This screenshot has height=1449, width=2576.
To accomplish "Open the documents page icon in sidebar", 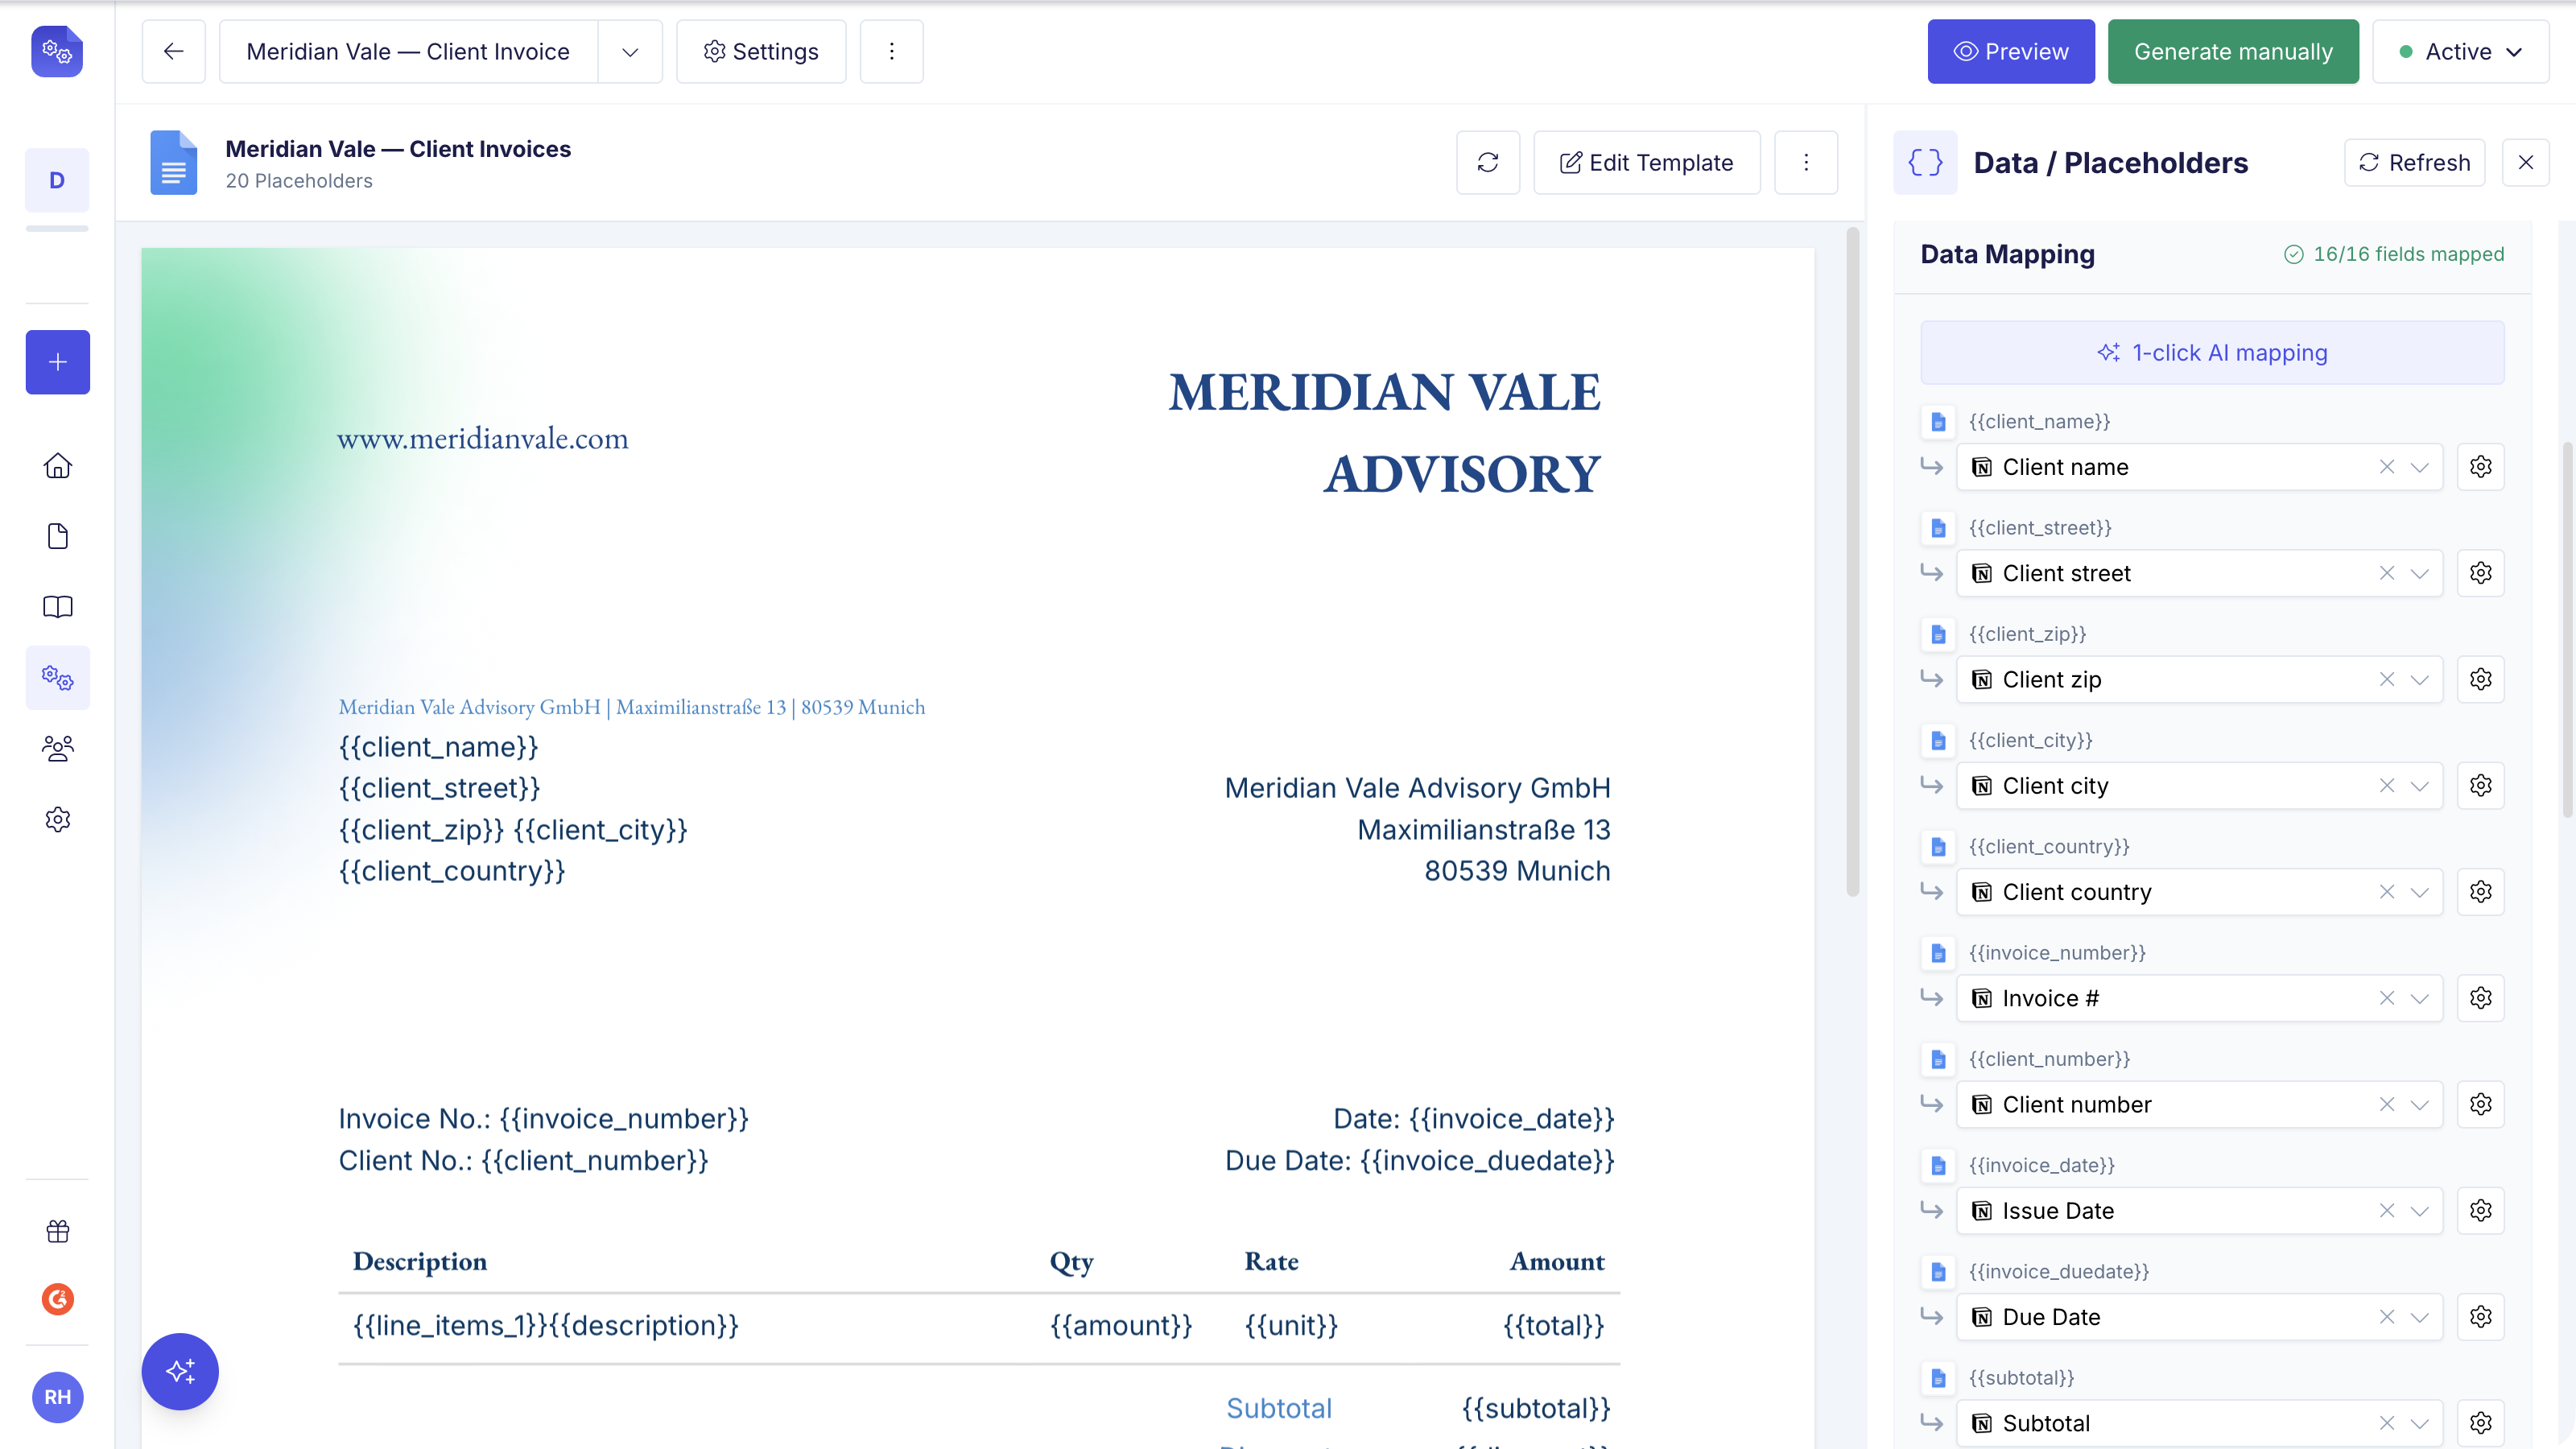I will [57, 536].
